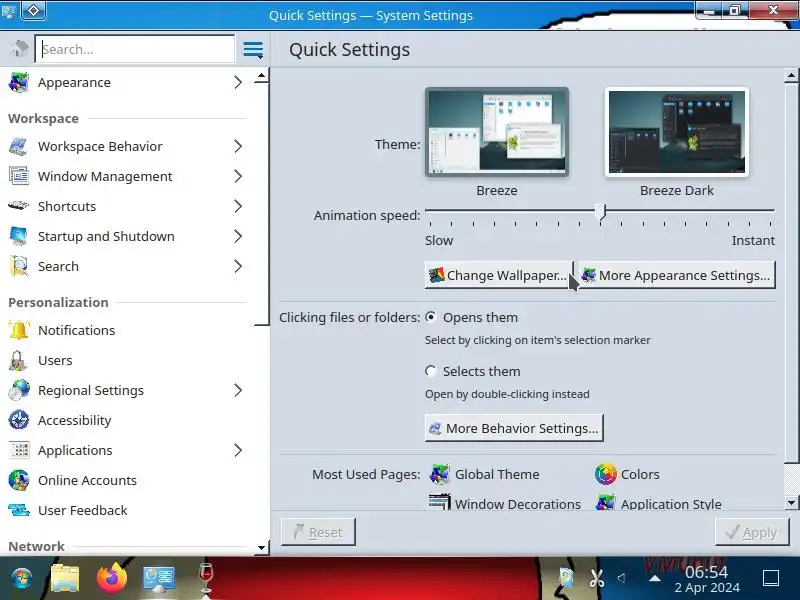The width and height of the screenshot is (800, 600).
Task: Open the Notifications settings page
Action: click(x=127, y=330)
